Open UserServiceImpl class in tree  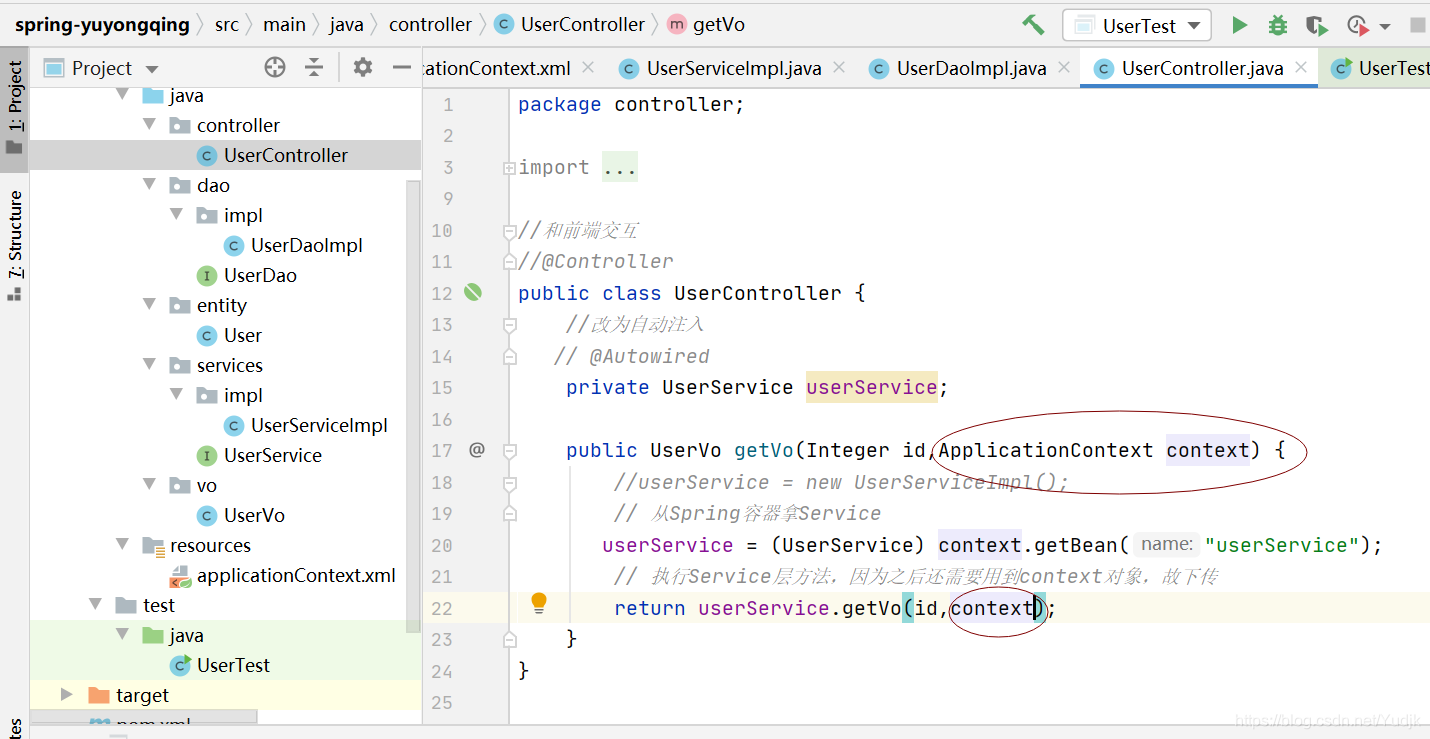[319, 425]
